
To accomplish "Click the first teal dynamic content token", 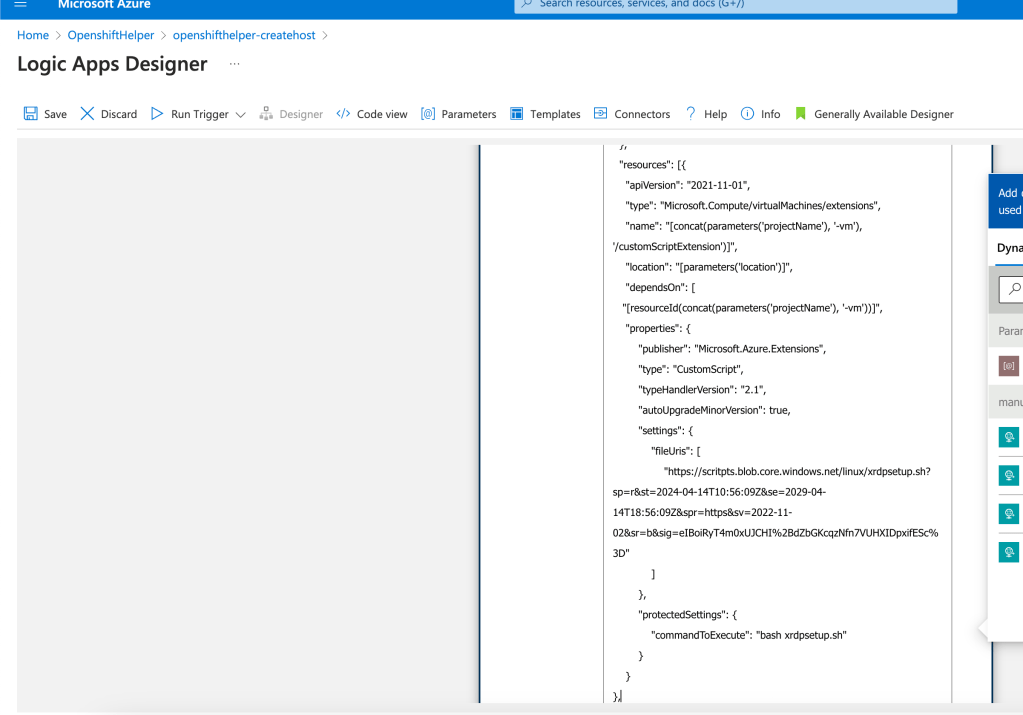I will point(1009,437).
